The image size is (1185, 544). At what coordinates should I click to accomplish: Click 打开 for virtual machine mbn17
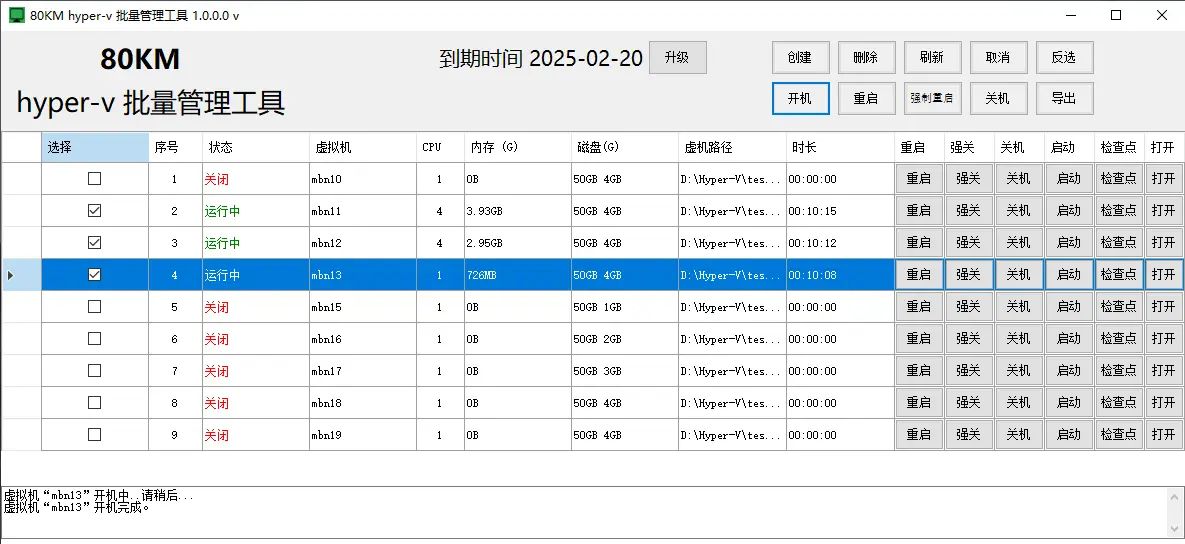click(1164, 371)
